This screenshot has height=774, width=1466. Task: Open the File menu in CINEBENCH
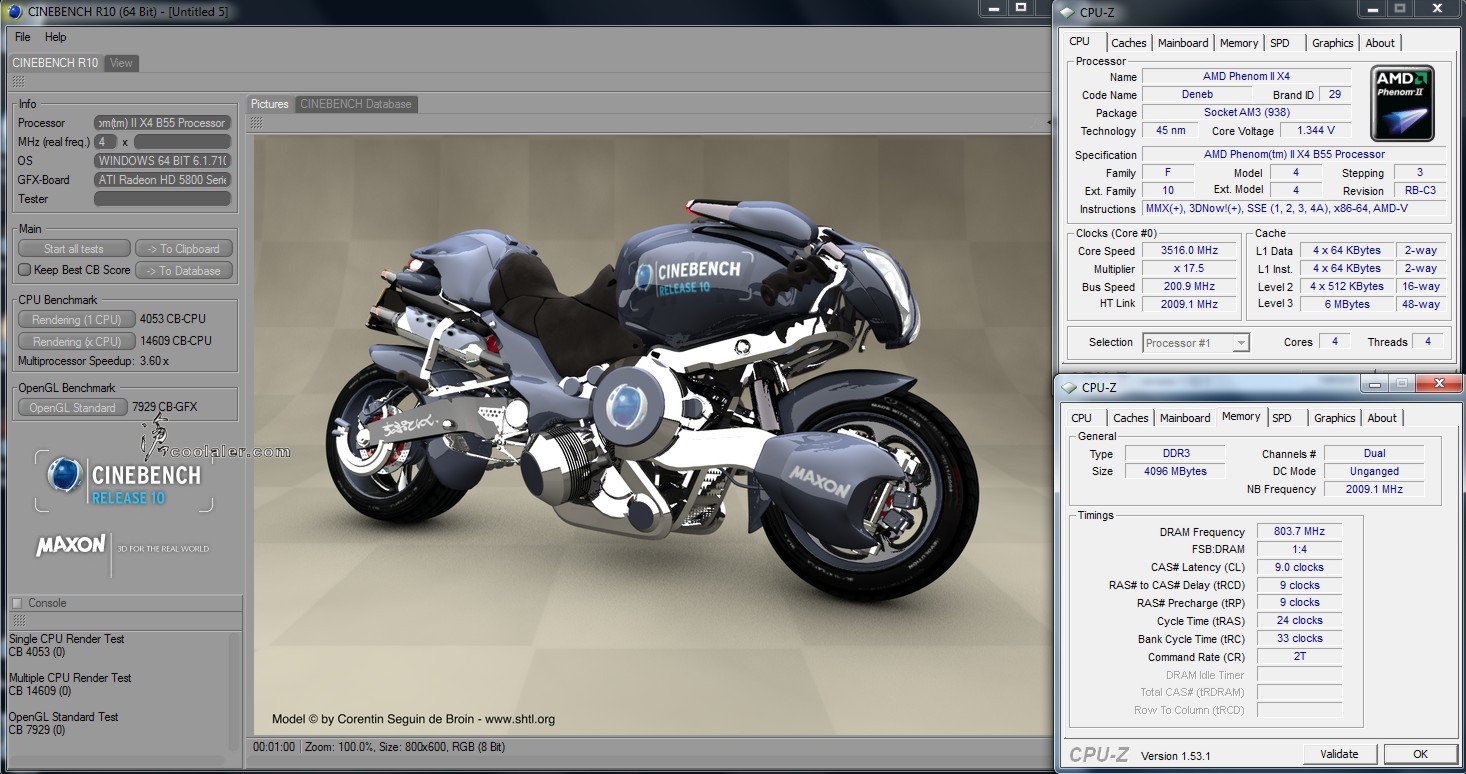click(x=22, y=37)
